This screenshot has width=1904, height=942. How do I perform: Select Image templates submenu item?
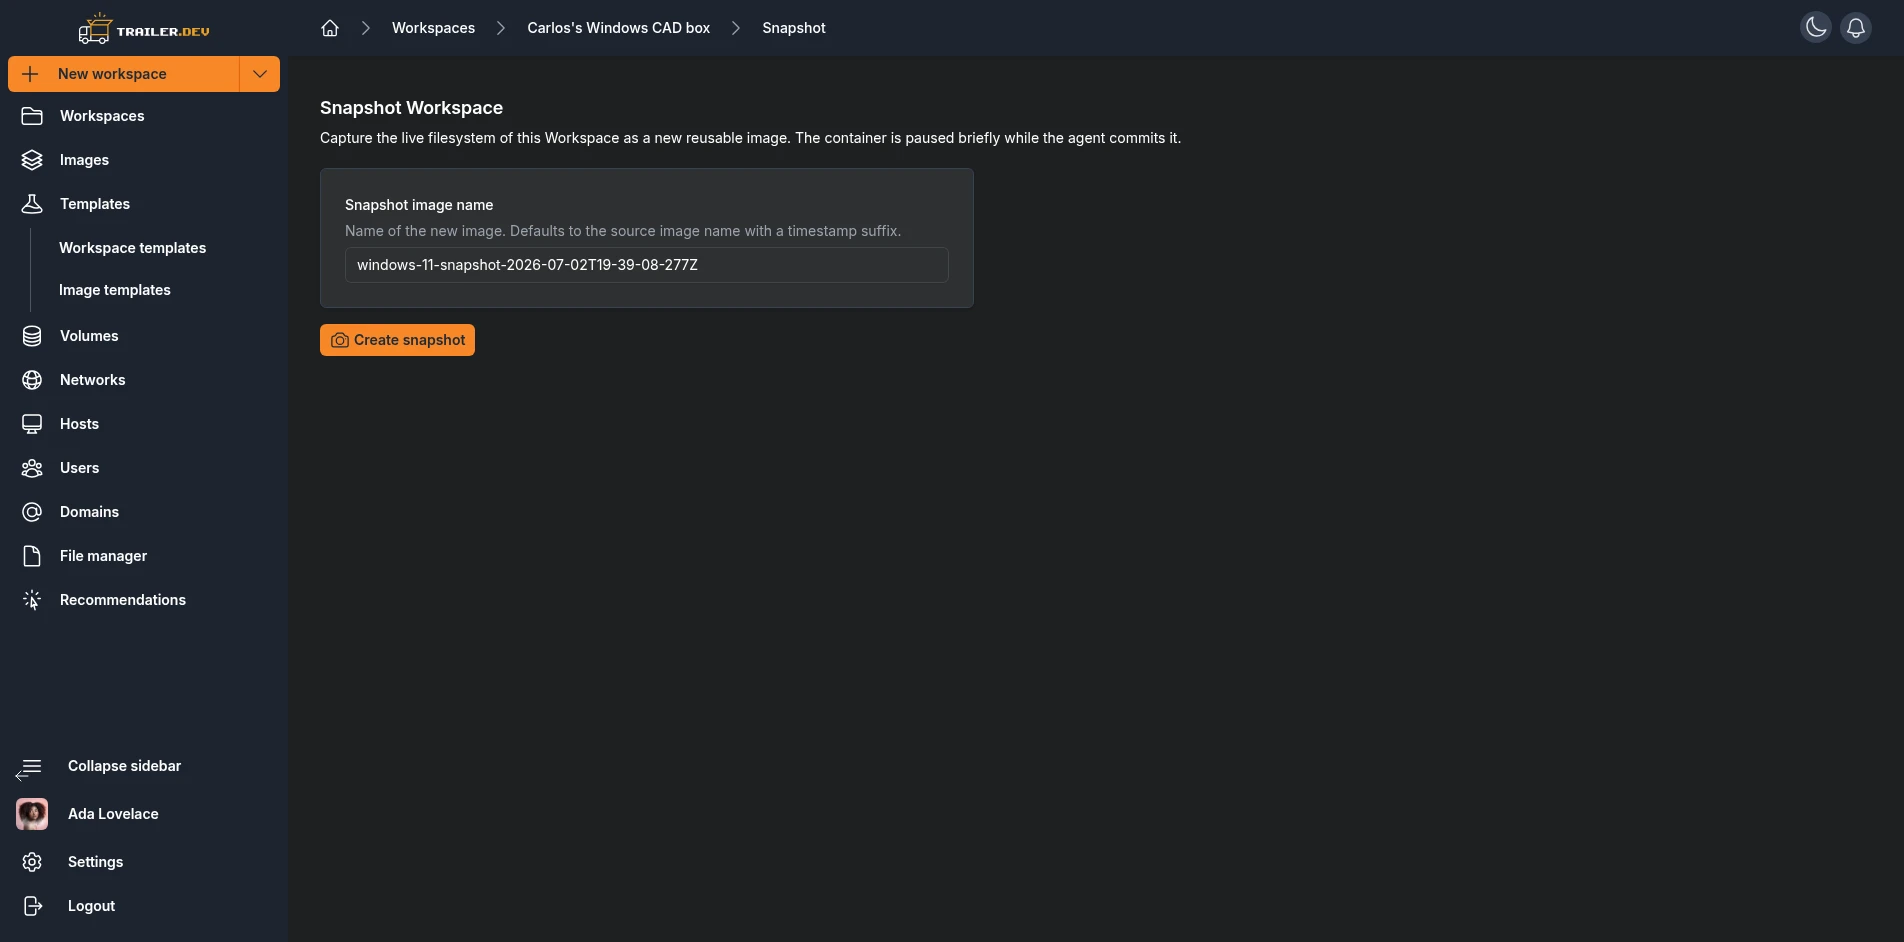(x=115, y=290)
